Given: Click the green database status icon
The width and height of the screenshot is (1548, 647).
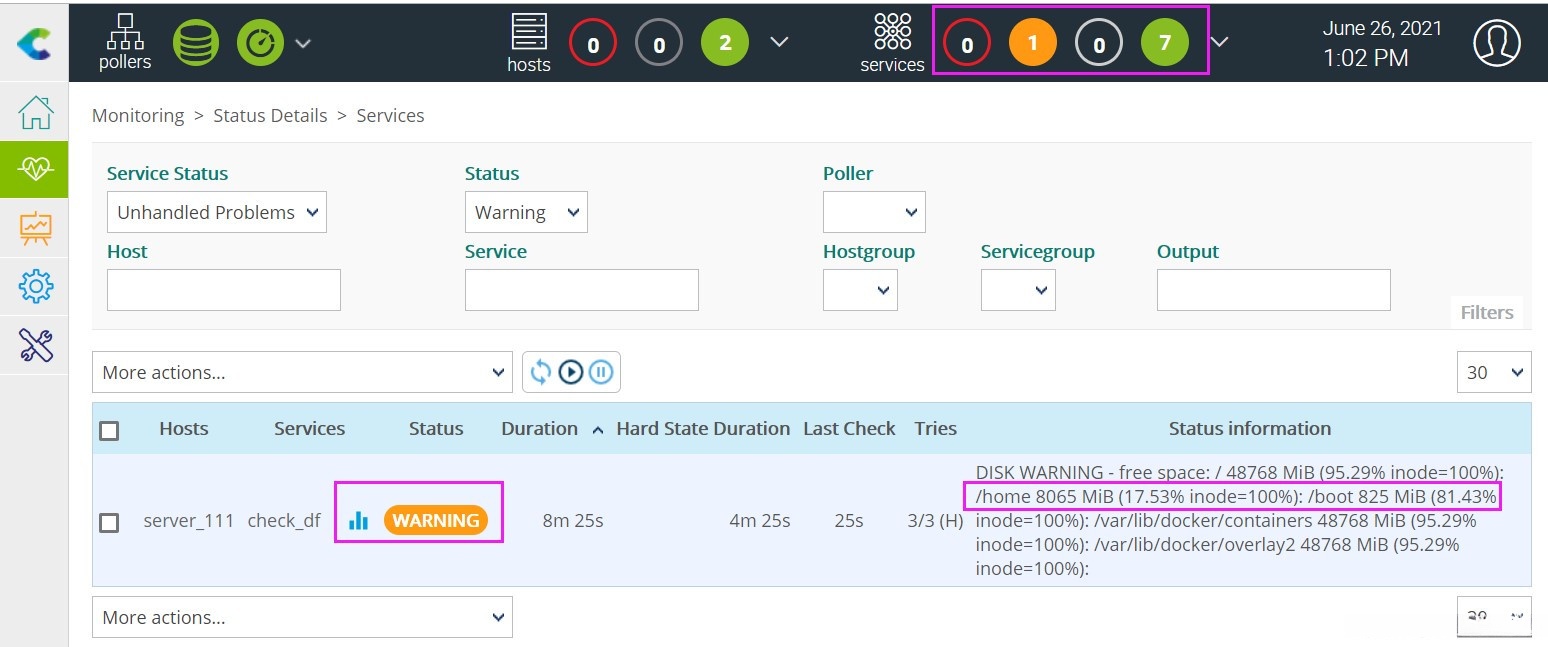Looking at the screenshot, I should 196,43.
